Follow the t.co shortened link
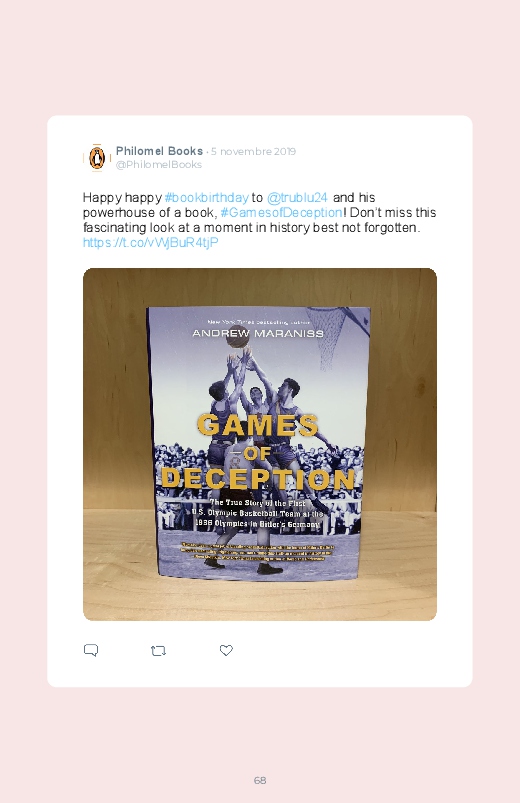Viewport: 520px width, 803px height. coord(151,242)
